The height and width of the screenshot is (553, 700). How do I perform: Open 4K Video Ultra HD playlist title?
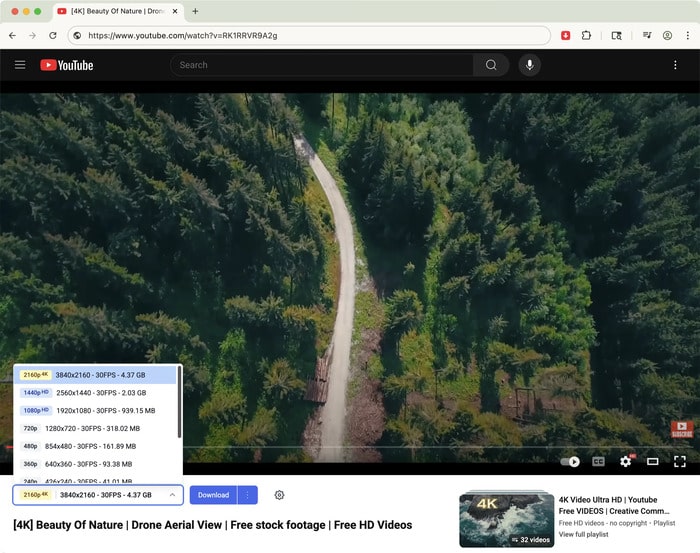click(x=614, y=505)
